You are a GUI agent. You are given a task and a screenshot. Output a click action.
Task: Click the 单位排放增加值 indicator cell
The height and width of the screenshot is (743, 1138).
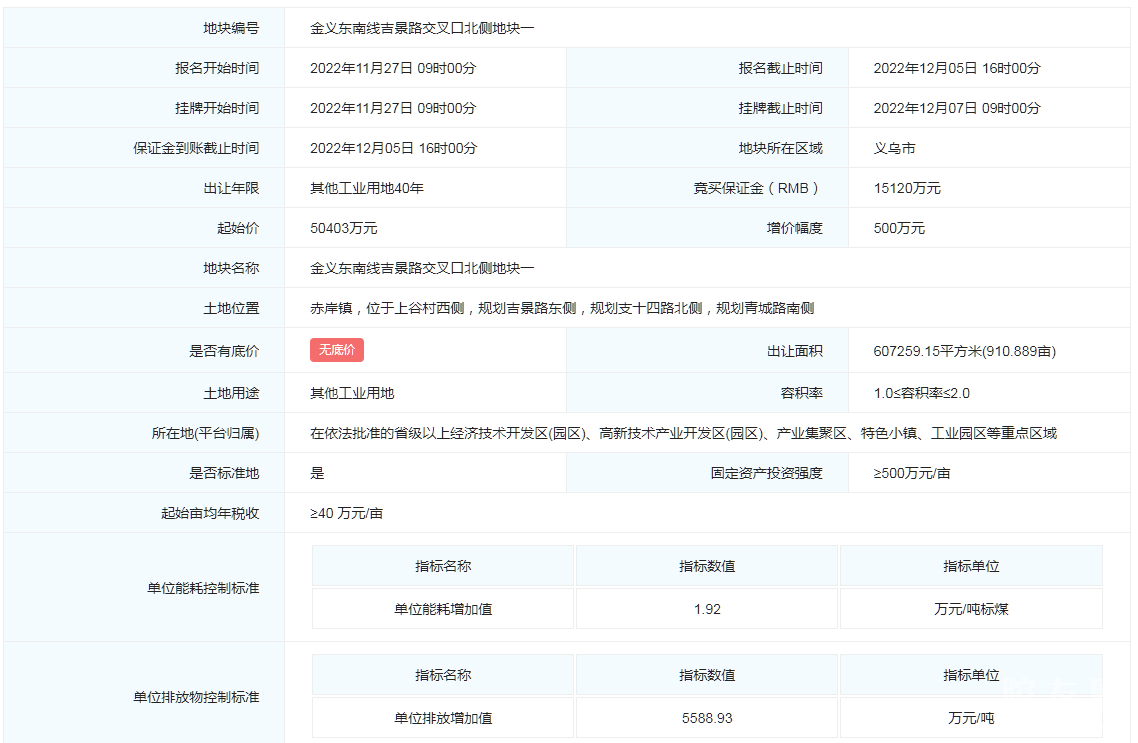(443, 718)
